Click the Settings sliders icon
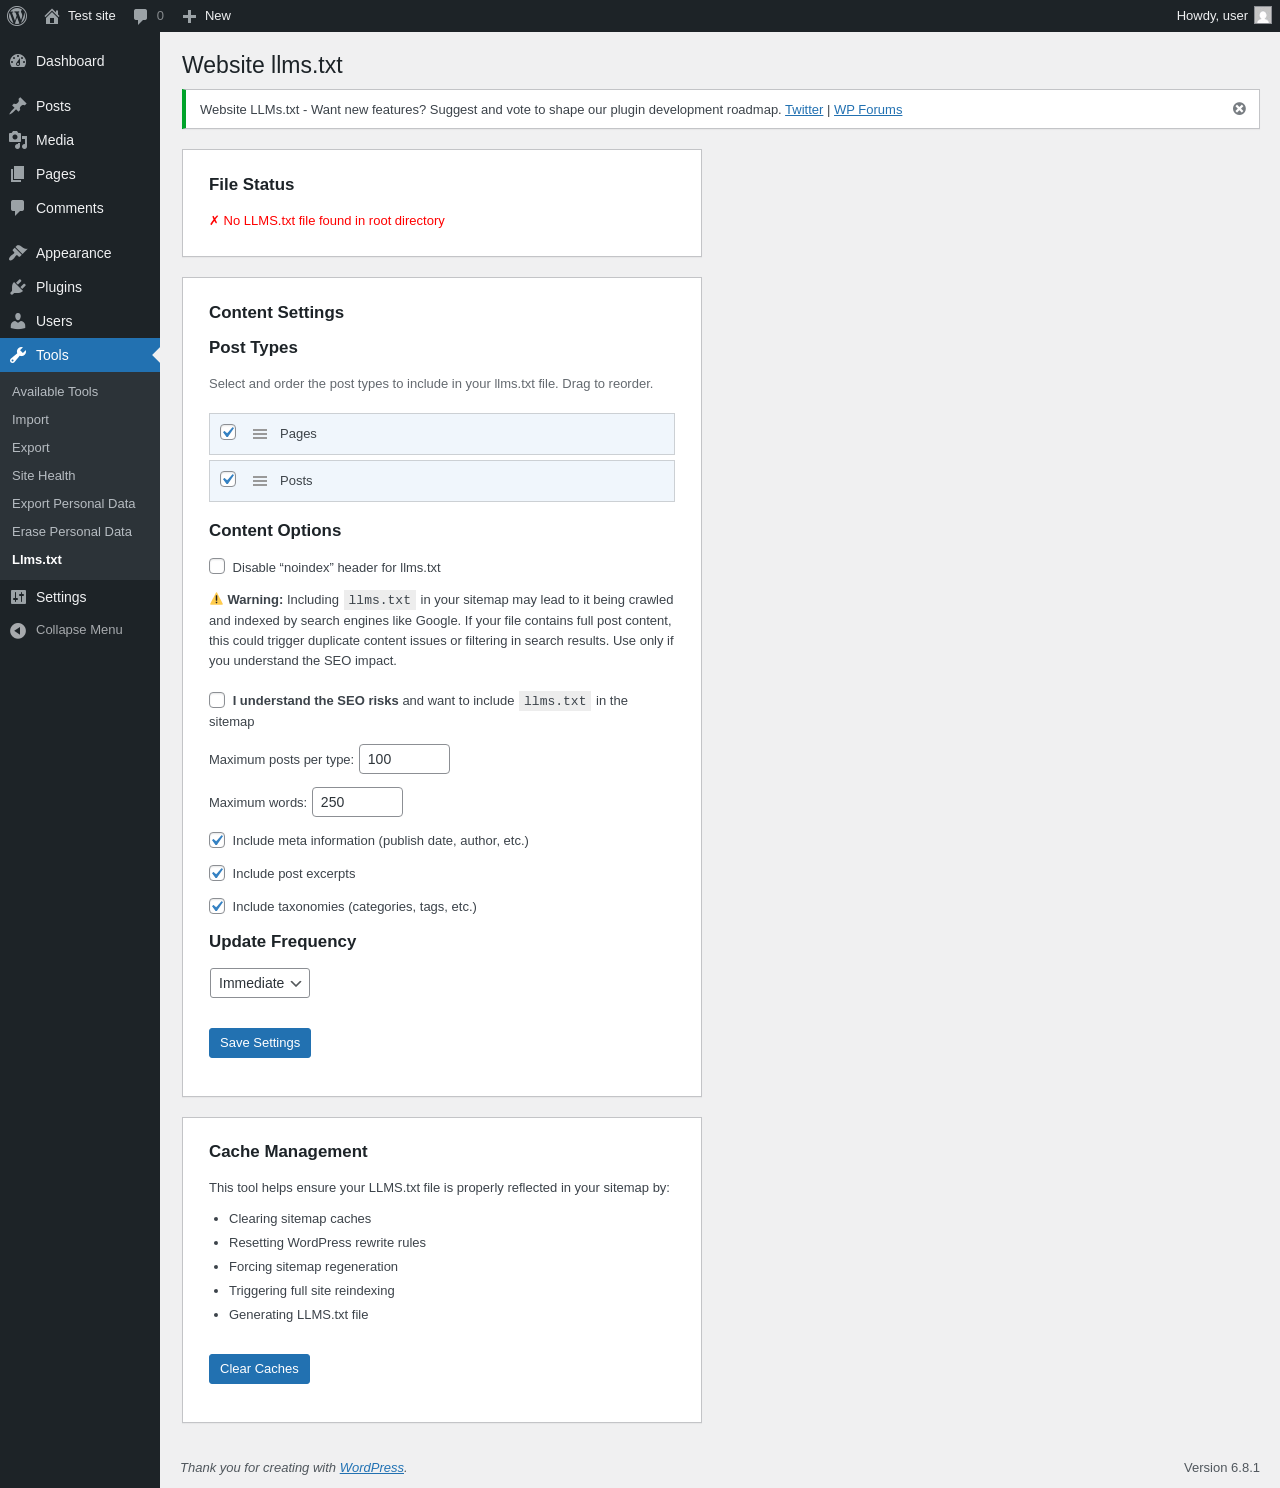The height and width of the screenshot is (1488, 1280). tap(18, 597)
